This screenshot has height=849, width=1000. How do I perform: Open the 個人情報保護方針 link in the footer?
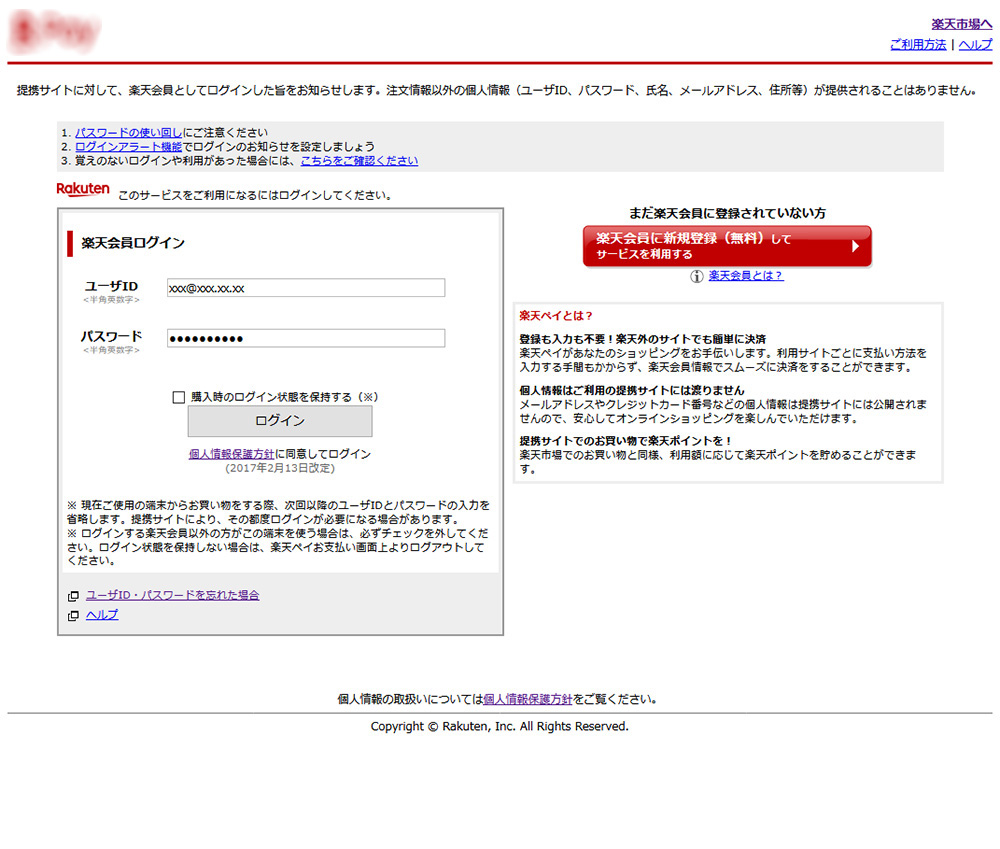coord(527,700)
